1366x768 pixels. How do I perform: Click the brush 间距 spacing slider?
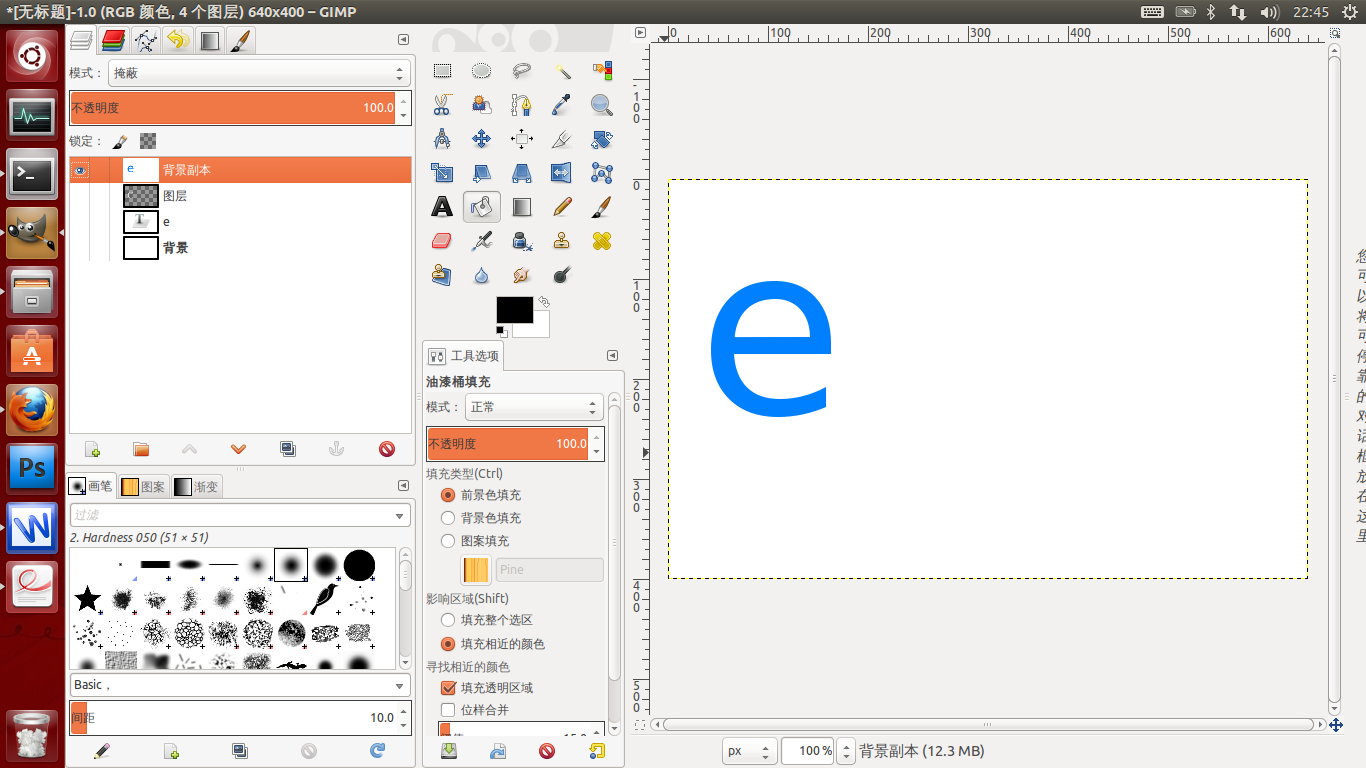coord(233,717)
